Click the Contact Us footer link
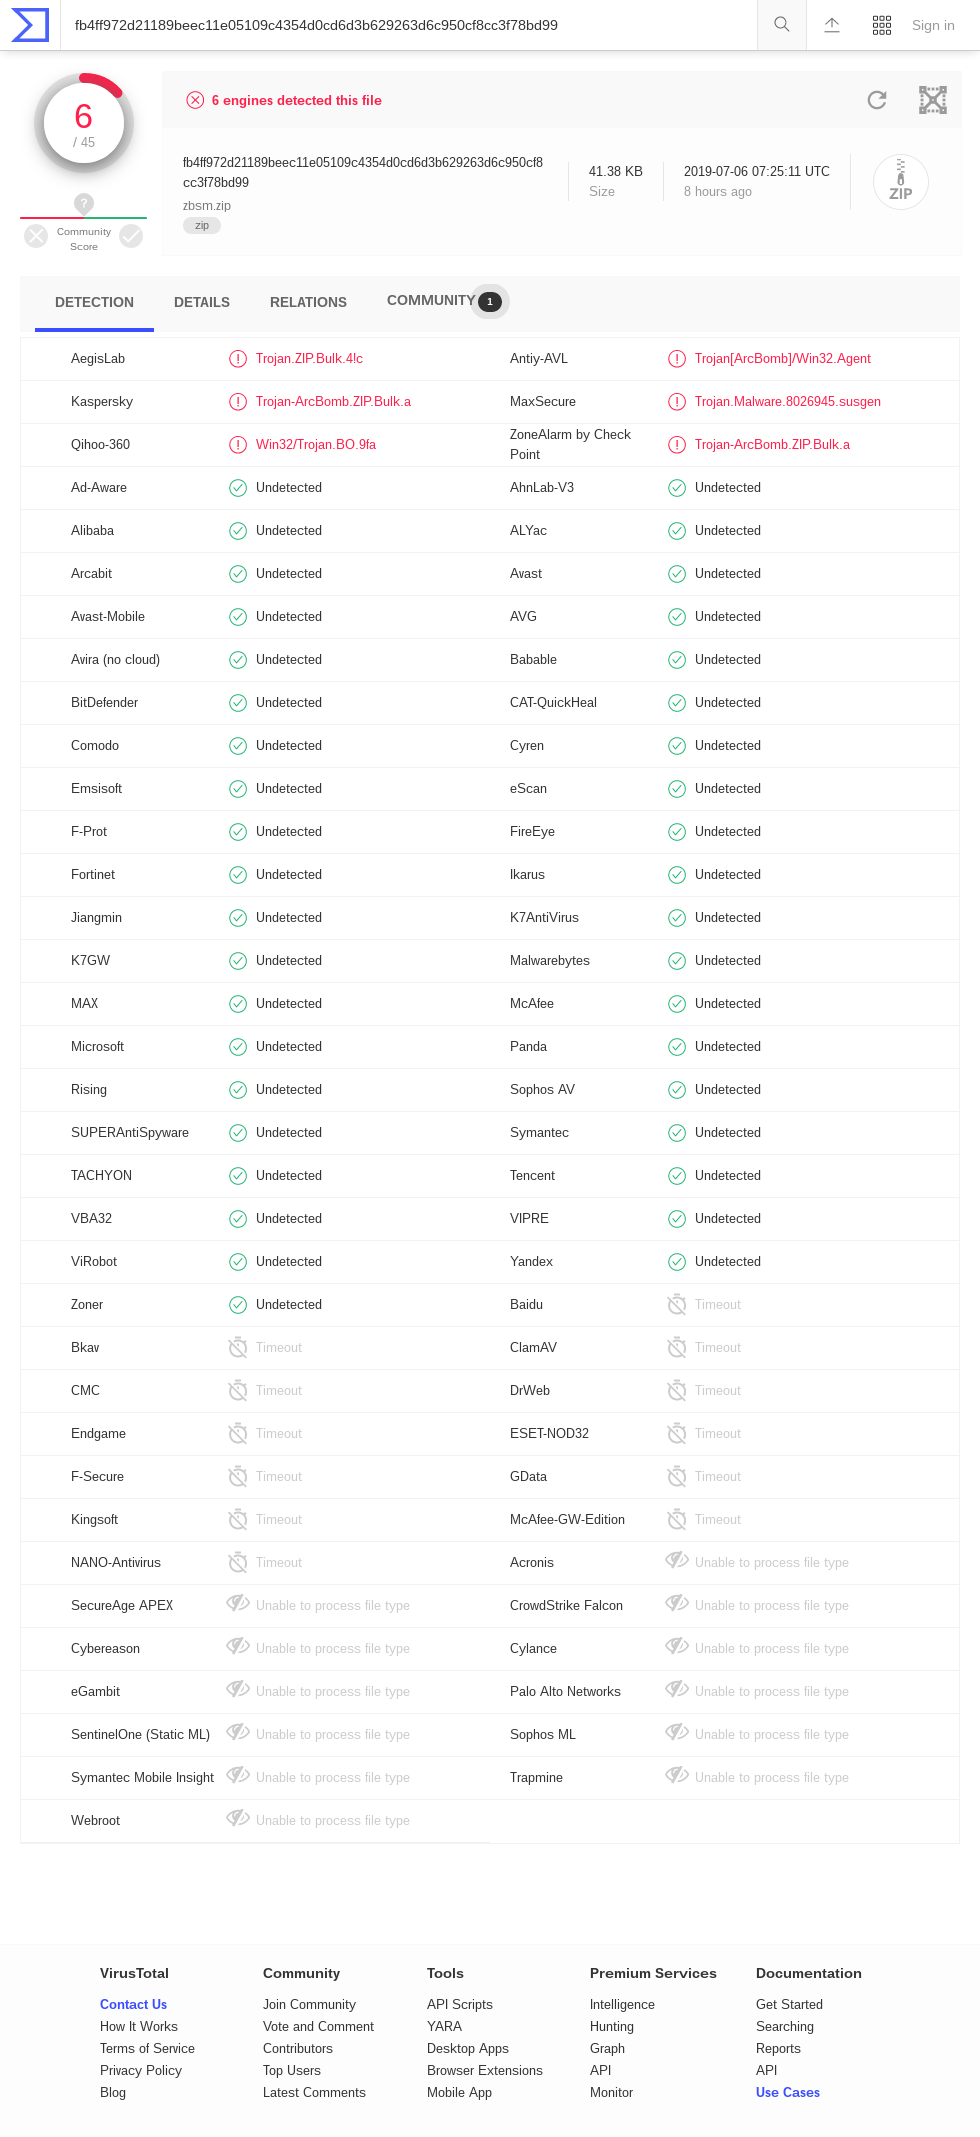 pos(133,2004)
